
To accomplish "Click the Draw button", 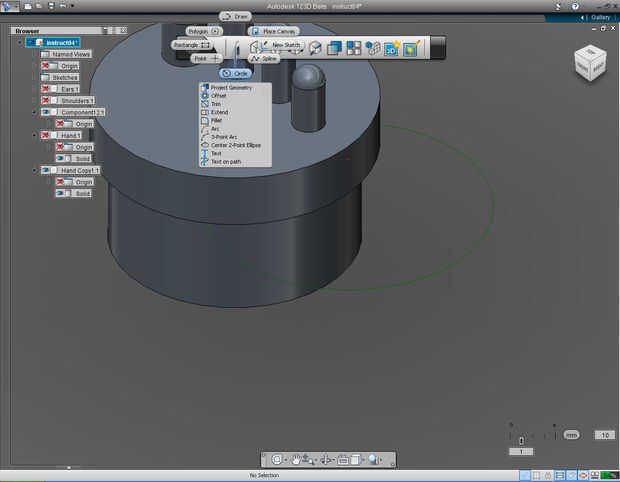I will tap(235, 17).
